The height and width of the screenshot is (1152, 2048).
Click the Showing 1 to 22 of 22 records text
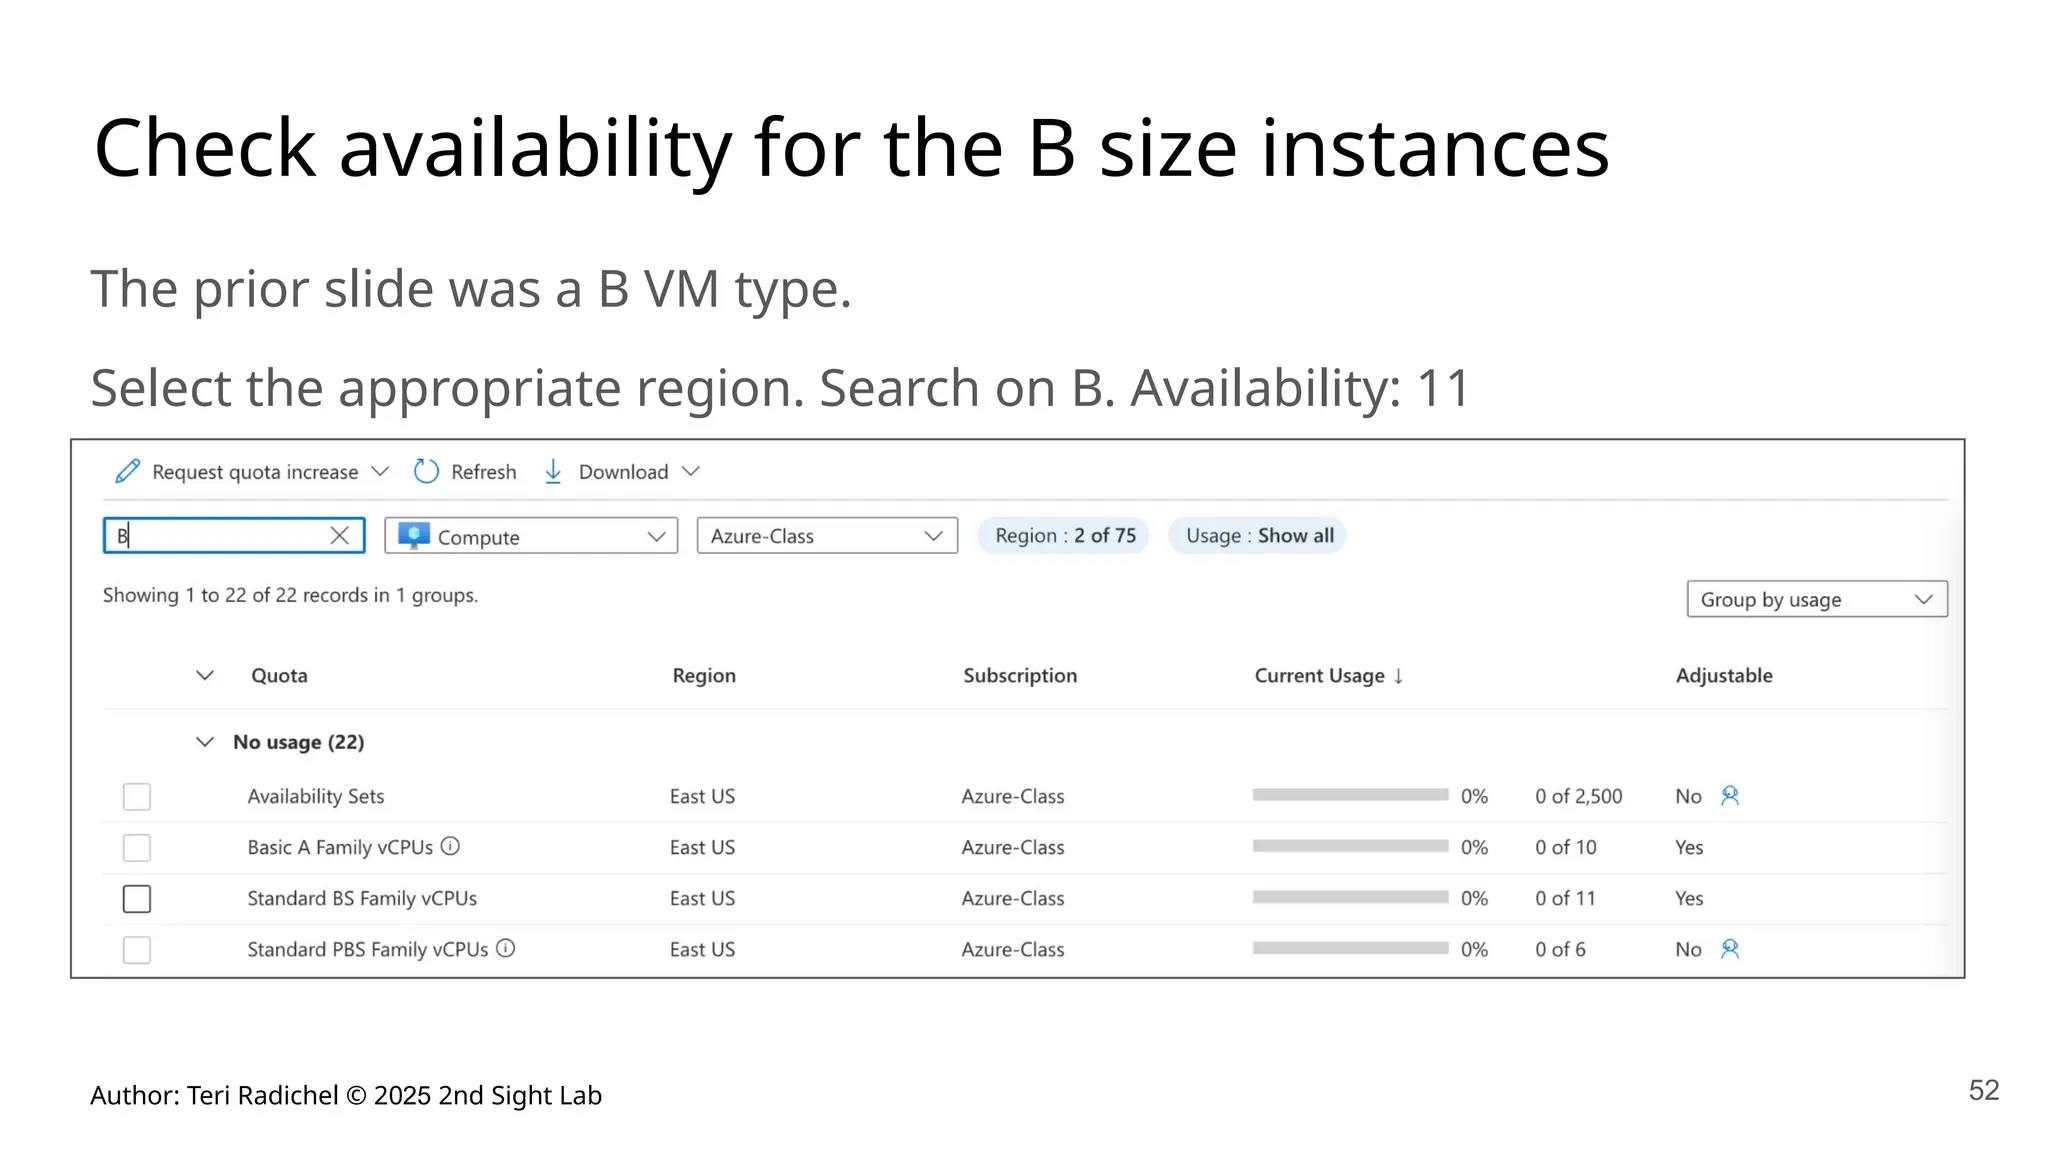pos(291,596)
